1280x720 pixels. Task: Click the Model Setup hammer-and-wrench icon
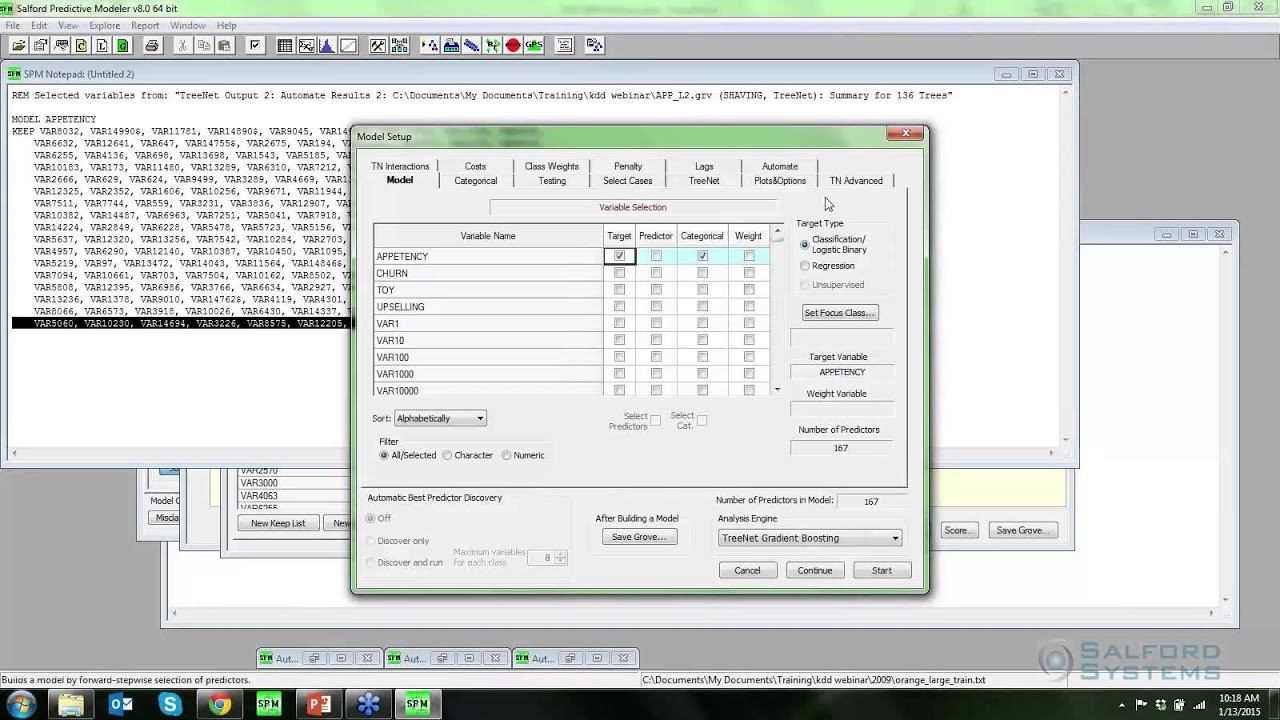click(378, 45)
